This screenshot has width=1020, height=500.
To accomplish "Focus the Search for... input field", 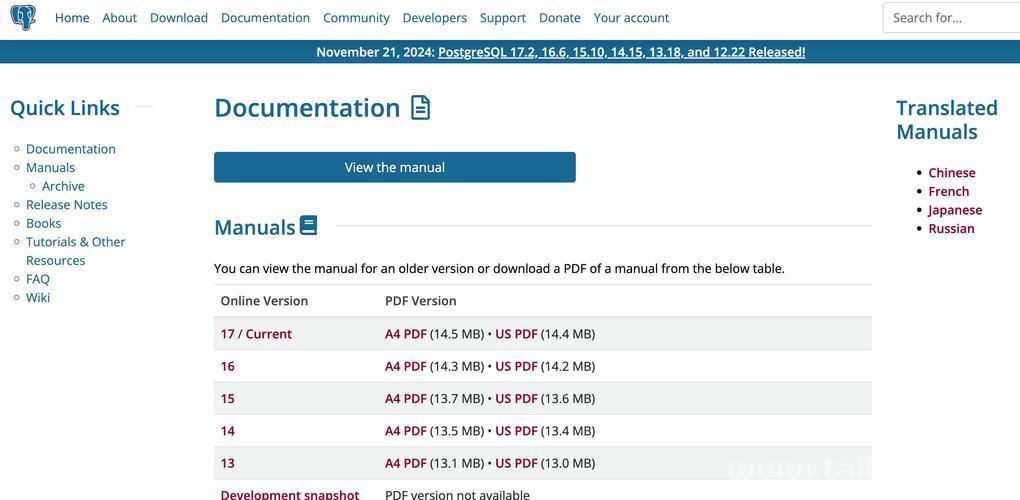I will [x=951, y=18].
